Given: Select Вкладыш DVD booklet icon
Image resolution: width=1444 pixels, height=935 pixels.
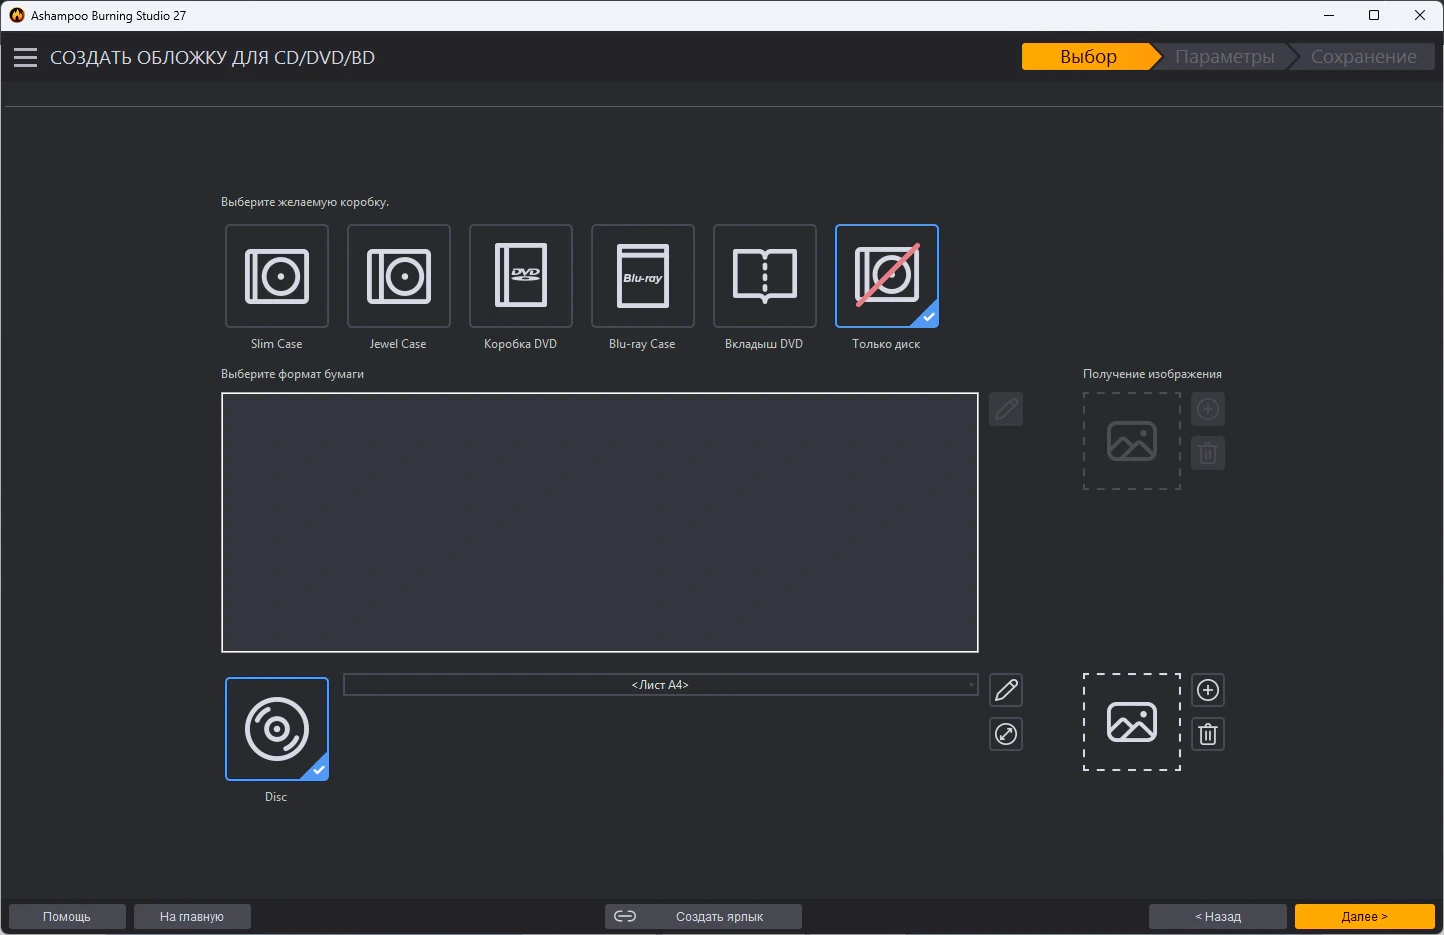Looking at the screenshot, I should tap(765, 276).
